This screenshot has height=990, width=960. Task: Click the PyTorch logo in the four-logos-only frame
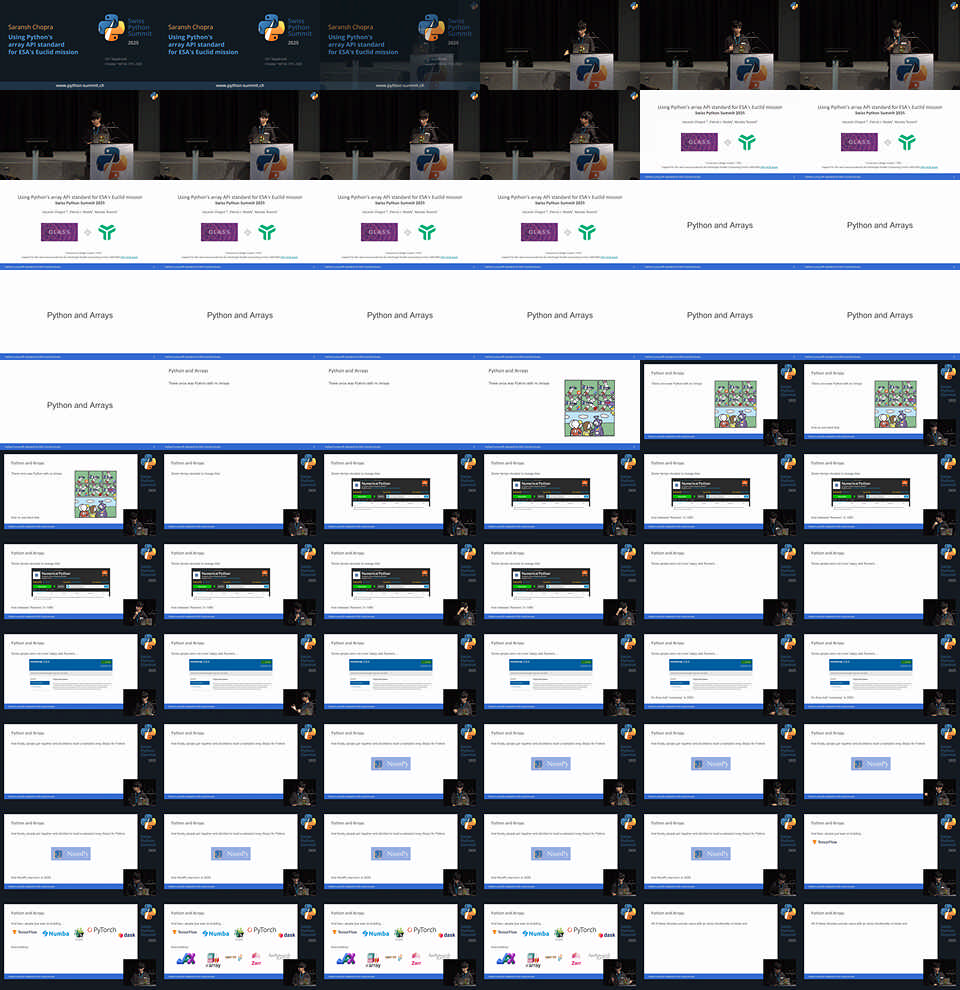[102, 930]
